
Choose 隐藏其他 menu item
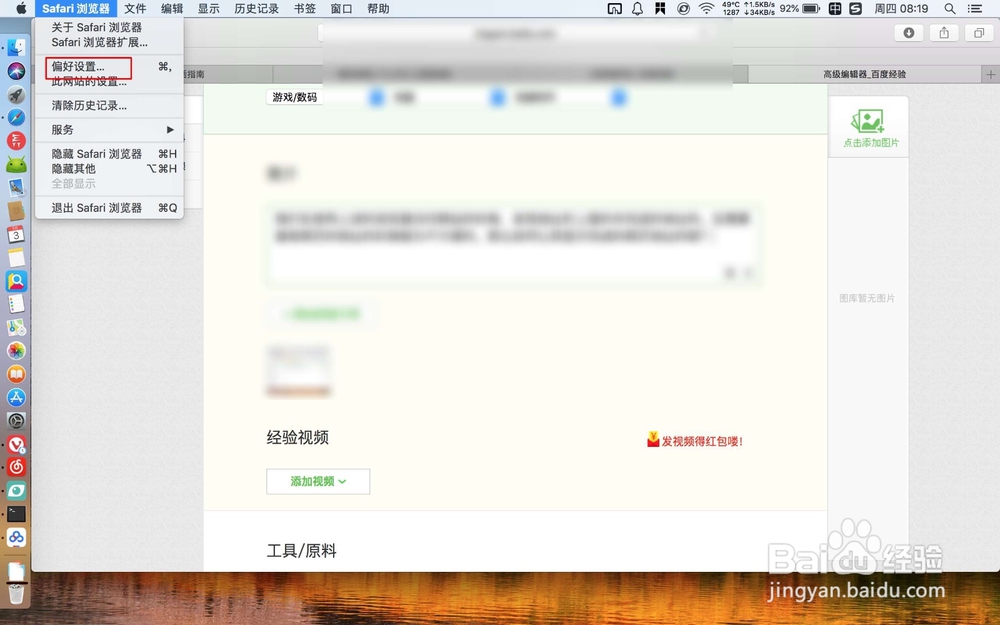109,168
